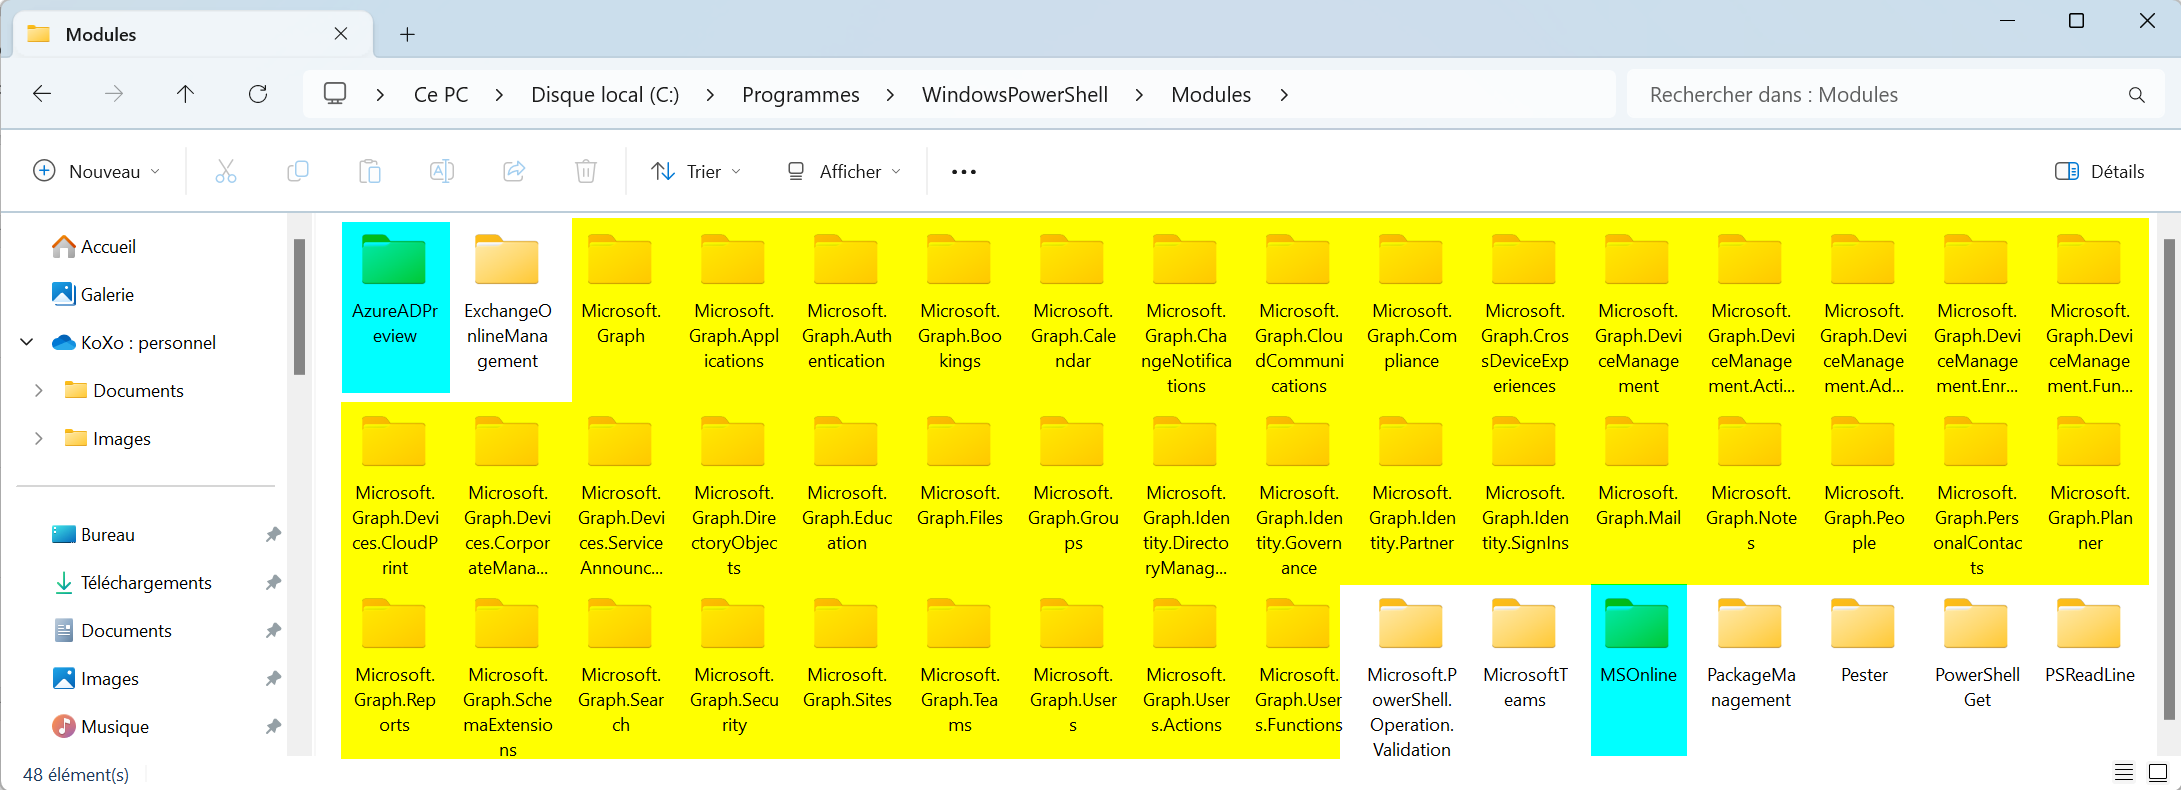Select the Microsoft.Graph.Sites folder
Image resolution: width=2181 pixels, height=790 pixels.
(847, 655)
